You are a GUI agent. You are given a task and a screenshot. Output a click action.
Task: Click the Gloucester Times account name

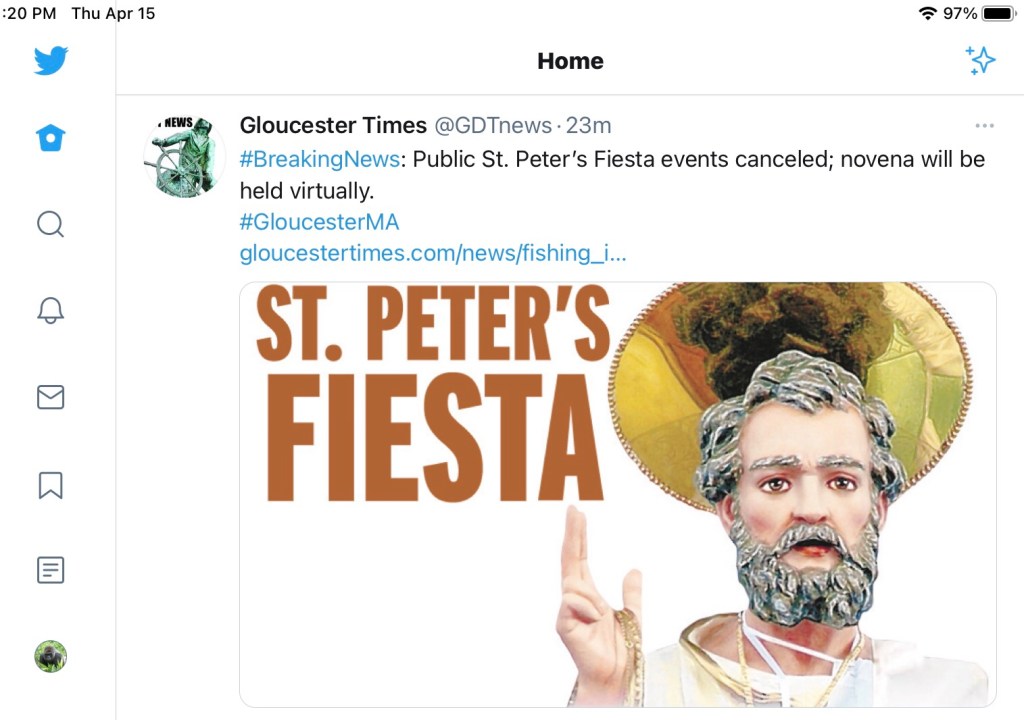(x=333, y=125)
